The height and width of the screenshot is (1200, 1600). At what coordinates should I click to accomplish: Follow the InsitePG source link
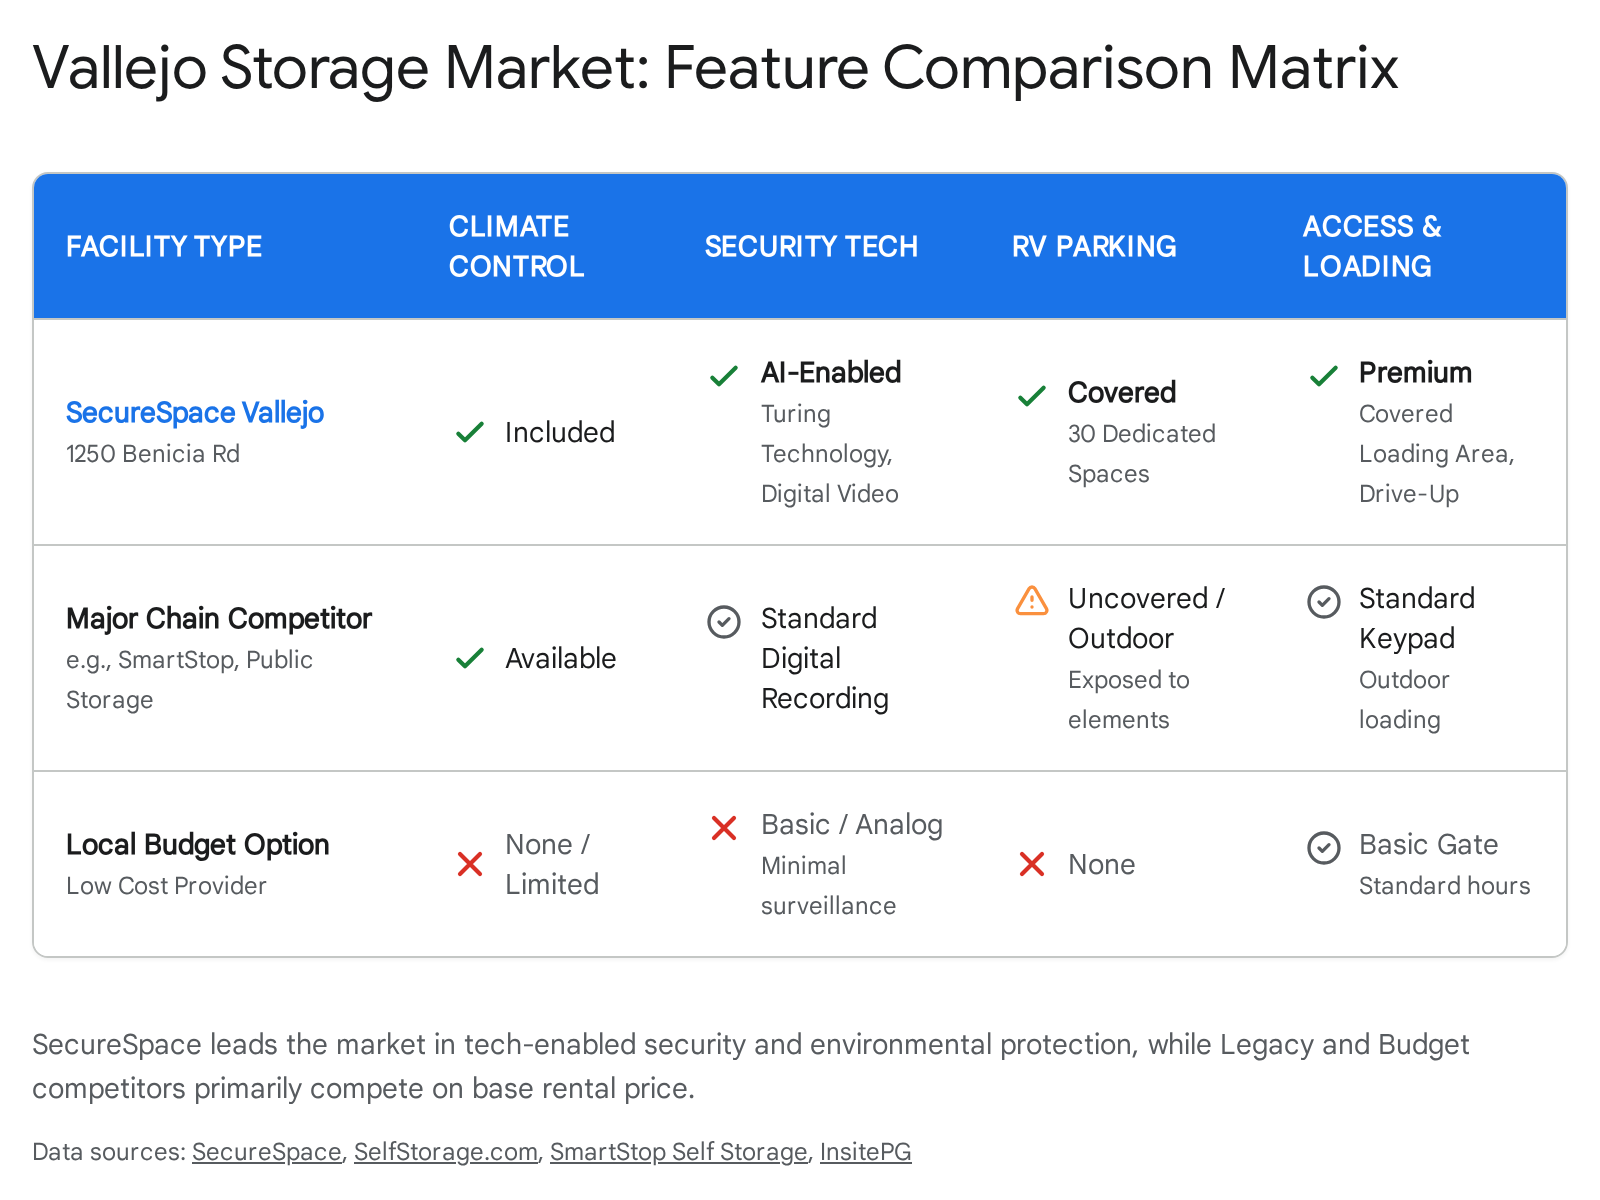(865, 1152)
